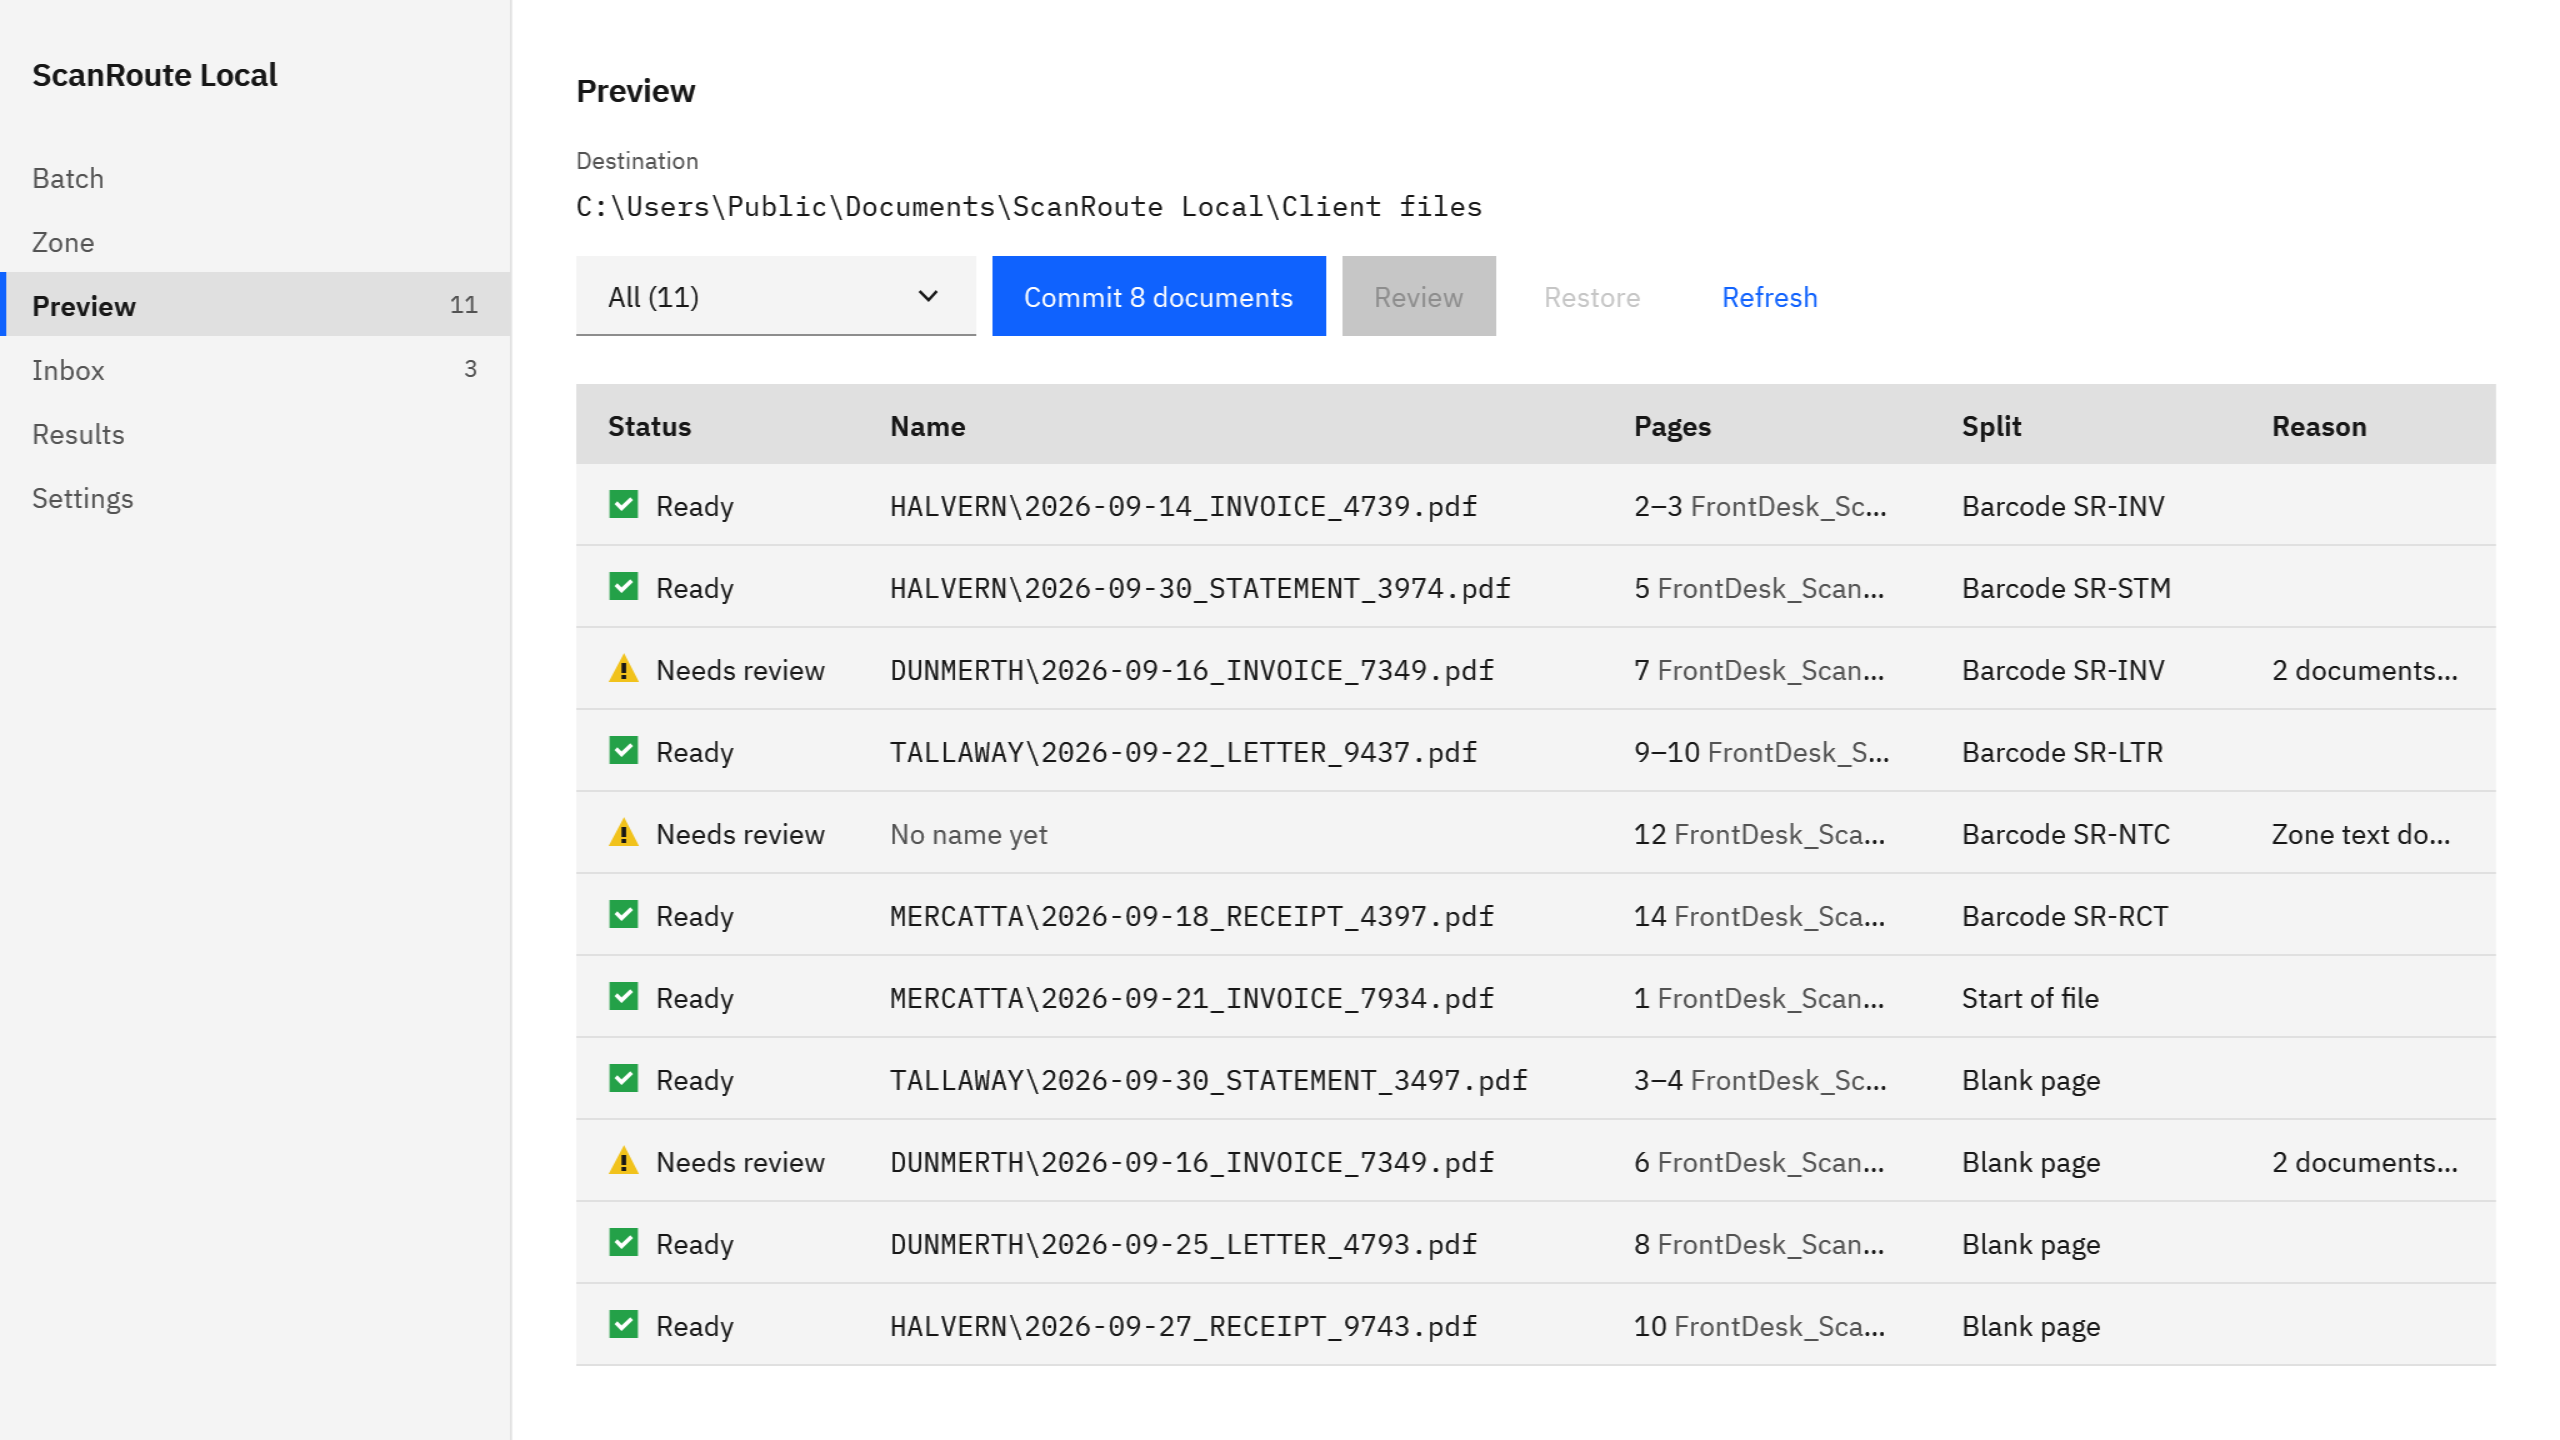Select TALLAWAY\2026-09-30_STATEMENT_3497.pdf file name
2560x1440 pixels.
pos(1209,1080)
